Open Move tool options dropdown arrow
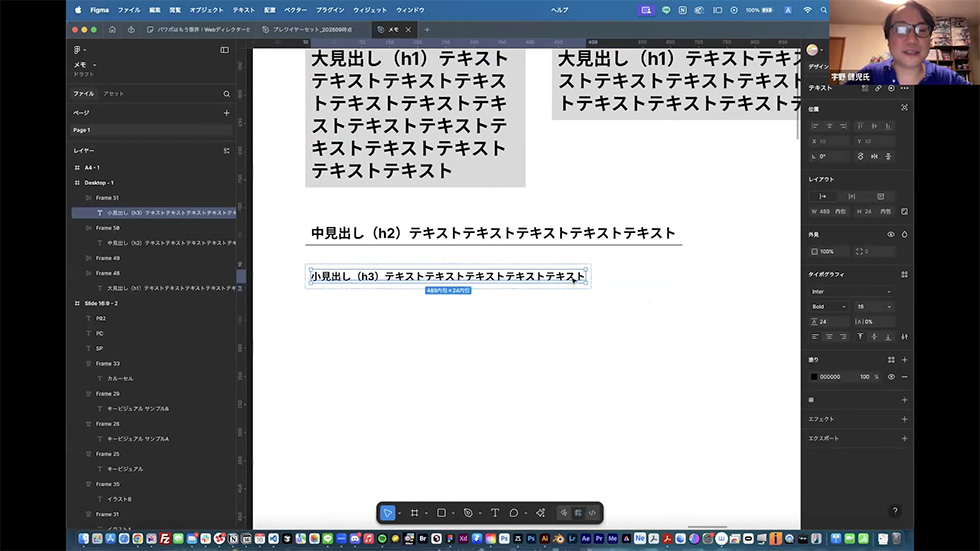The height and width of the screenshot is (551, 980). tap(399, 514)
